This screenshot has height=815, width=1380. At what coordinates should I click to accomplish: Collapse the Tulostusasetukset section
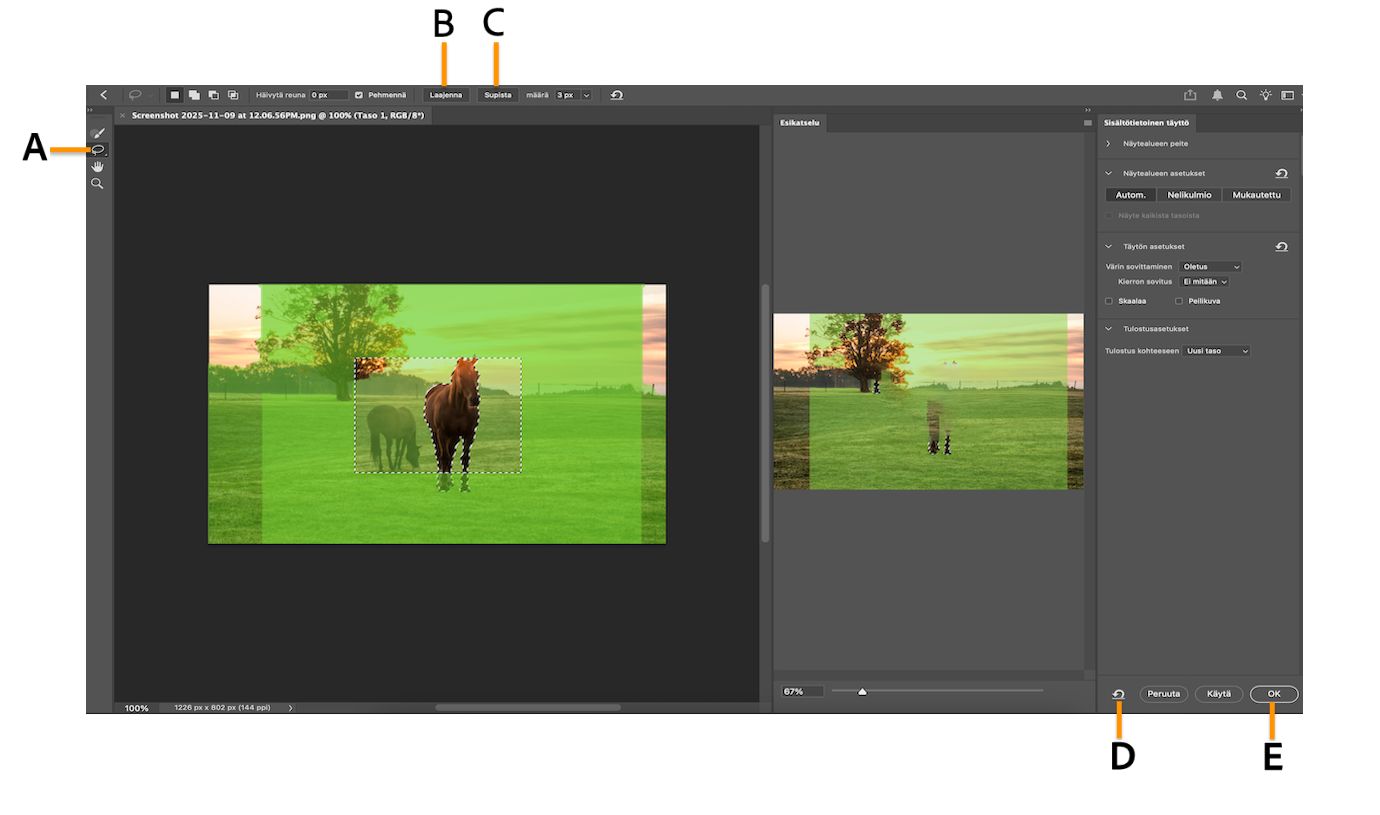tap(1108, 328)
